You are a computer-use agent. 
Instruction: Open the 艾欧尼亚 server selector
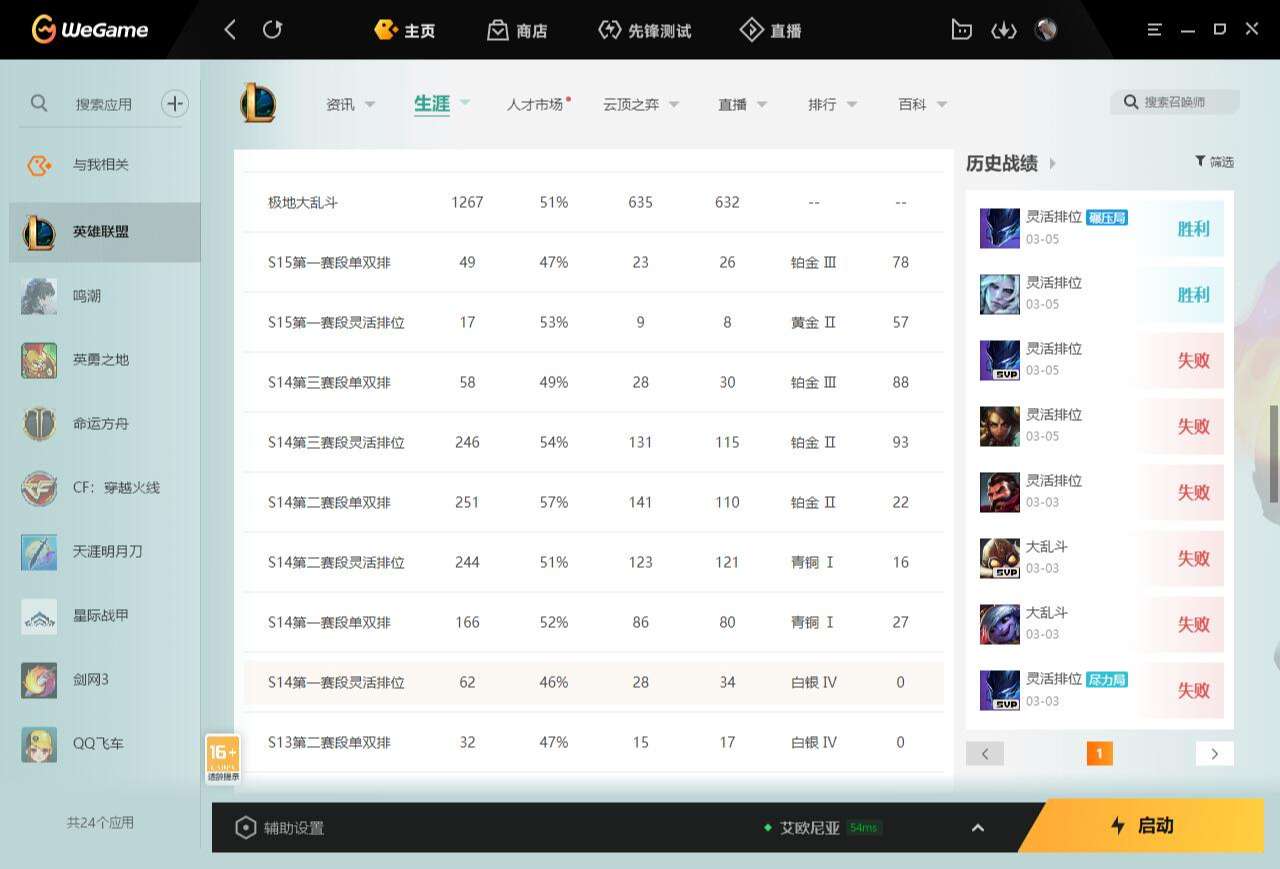(x=822, y=828)
